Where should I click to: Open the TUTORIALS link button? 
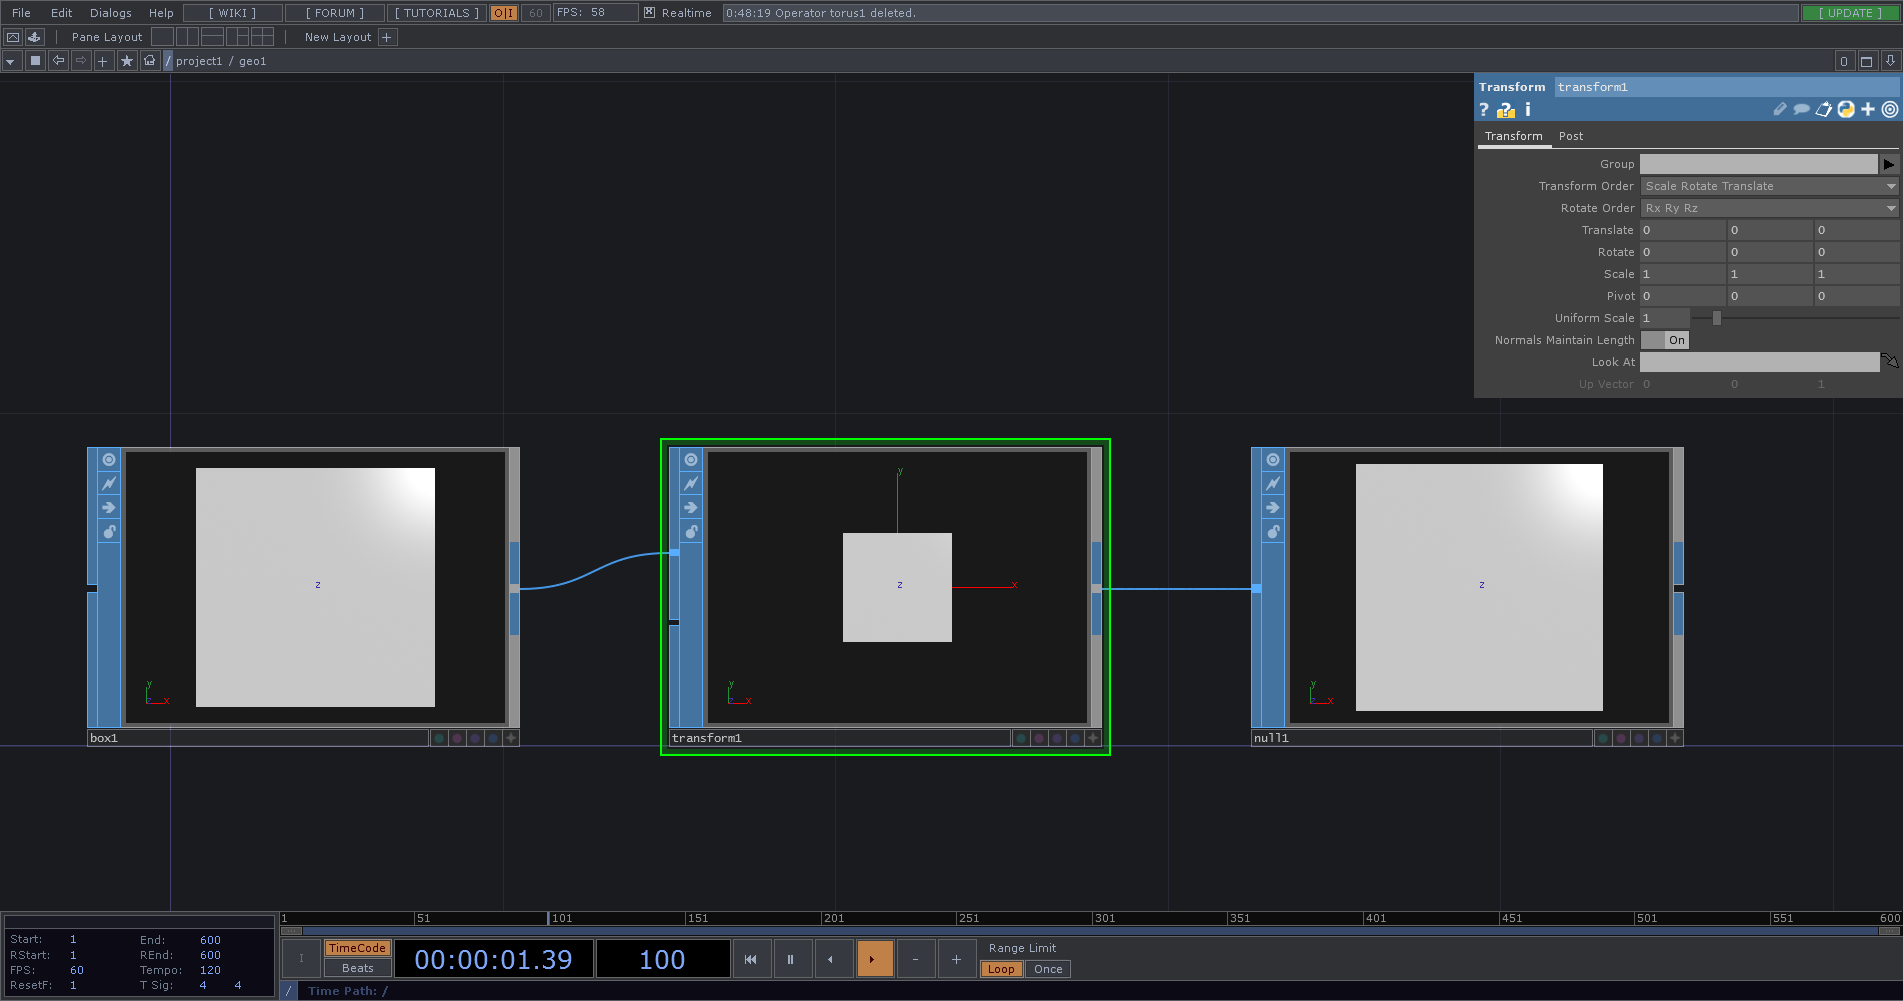437,13
